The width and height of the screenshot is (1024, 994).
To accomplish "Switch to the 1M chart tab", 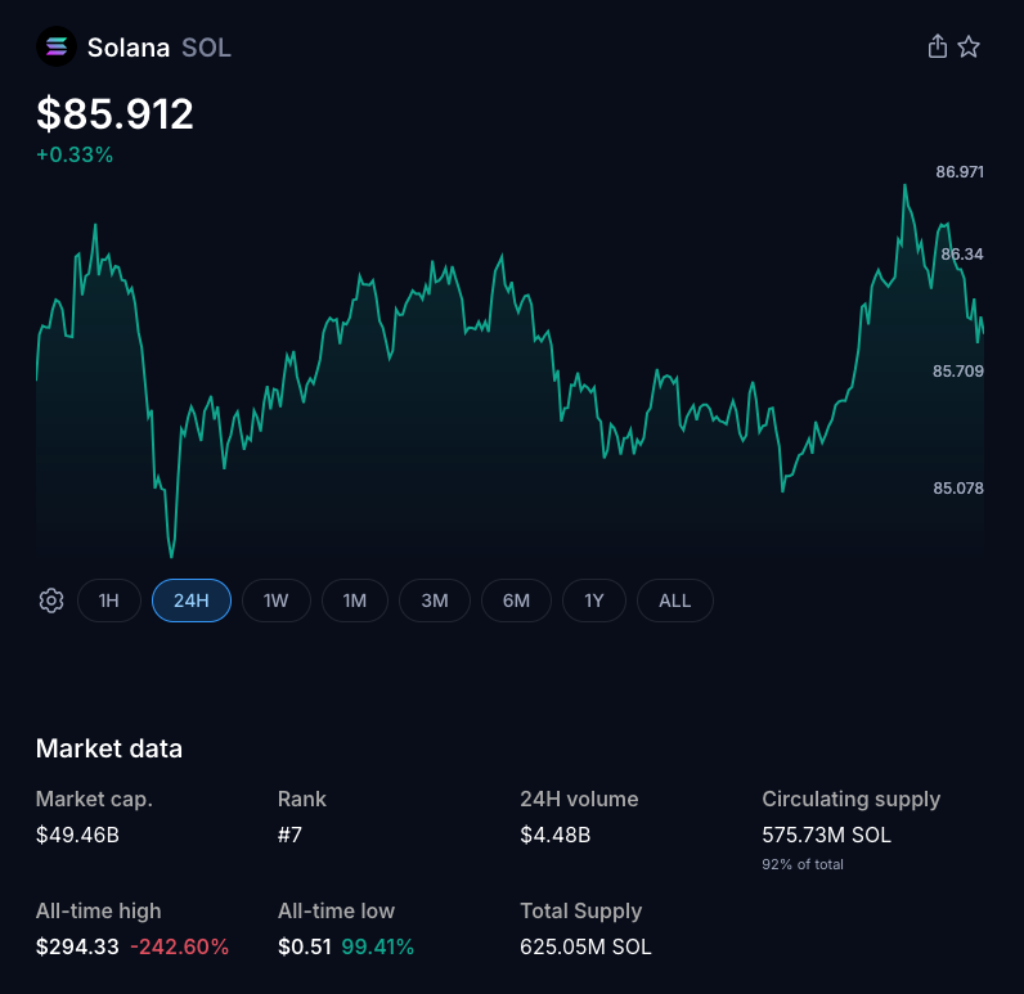I will pyautogui.click(x=355, y=600).
